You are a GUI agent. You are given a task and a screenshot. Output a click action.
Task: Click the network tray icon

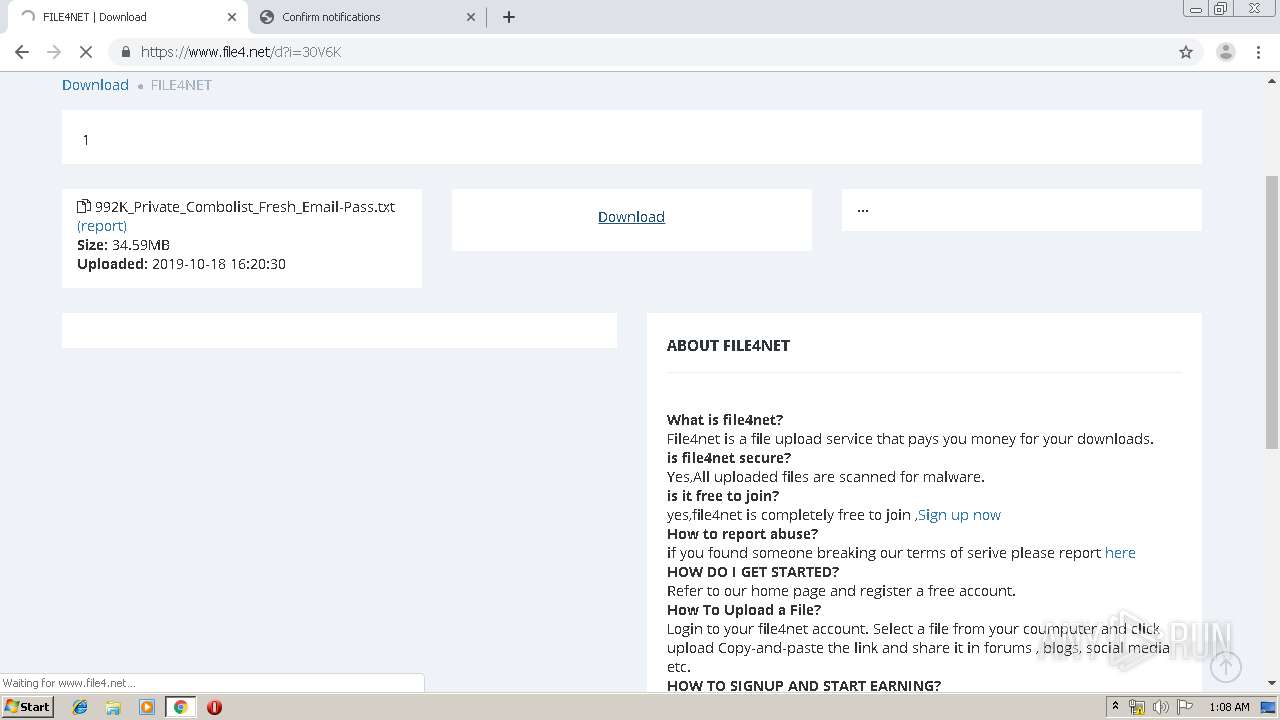(1137, 707)
